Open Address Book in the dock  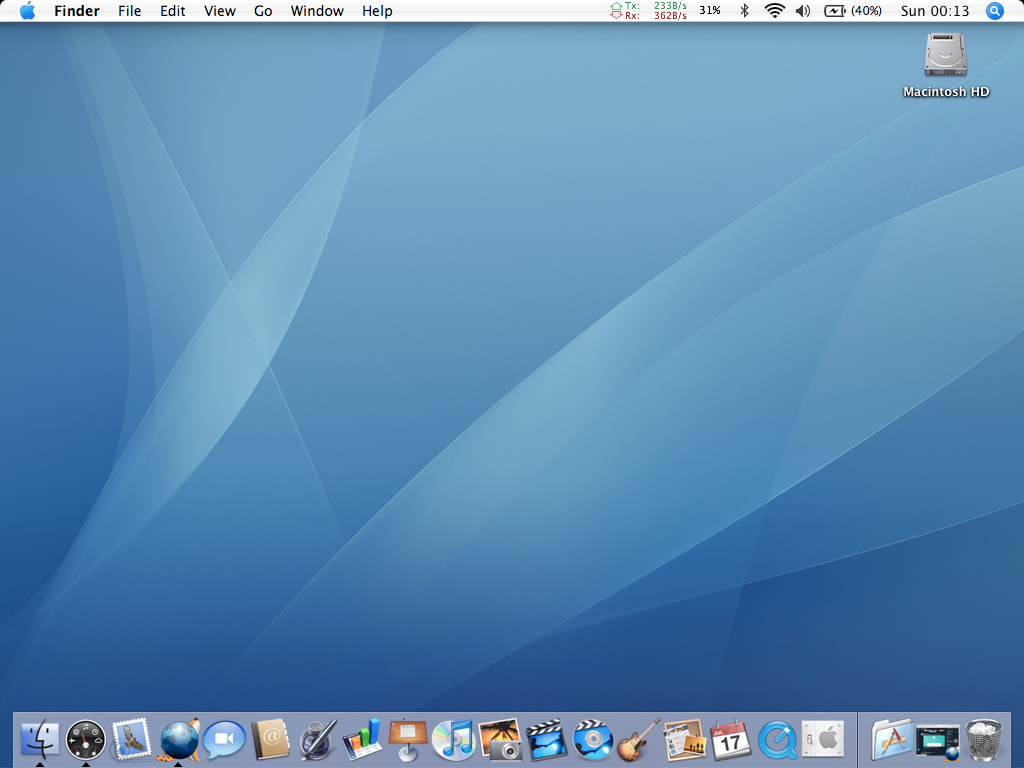pyautogui.click(x=270, y=740)
